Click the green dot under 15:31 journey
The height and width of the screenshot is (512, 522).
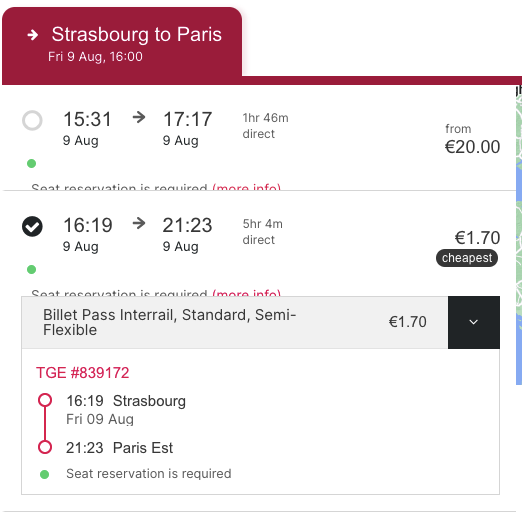(31, 164)
